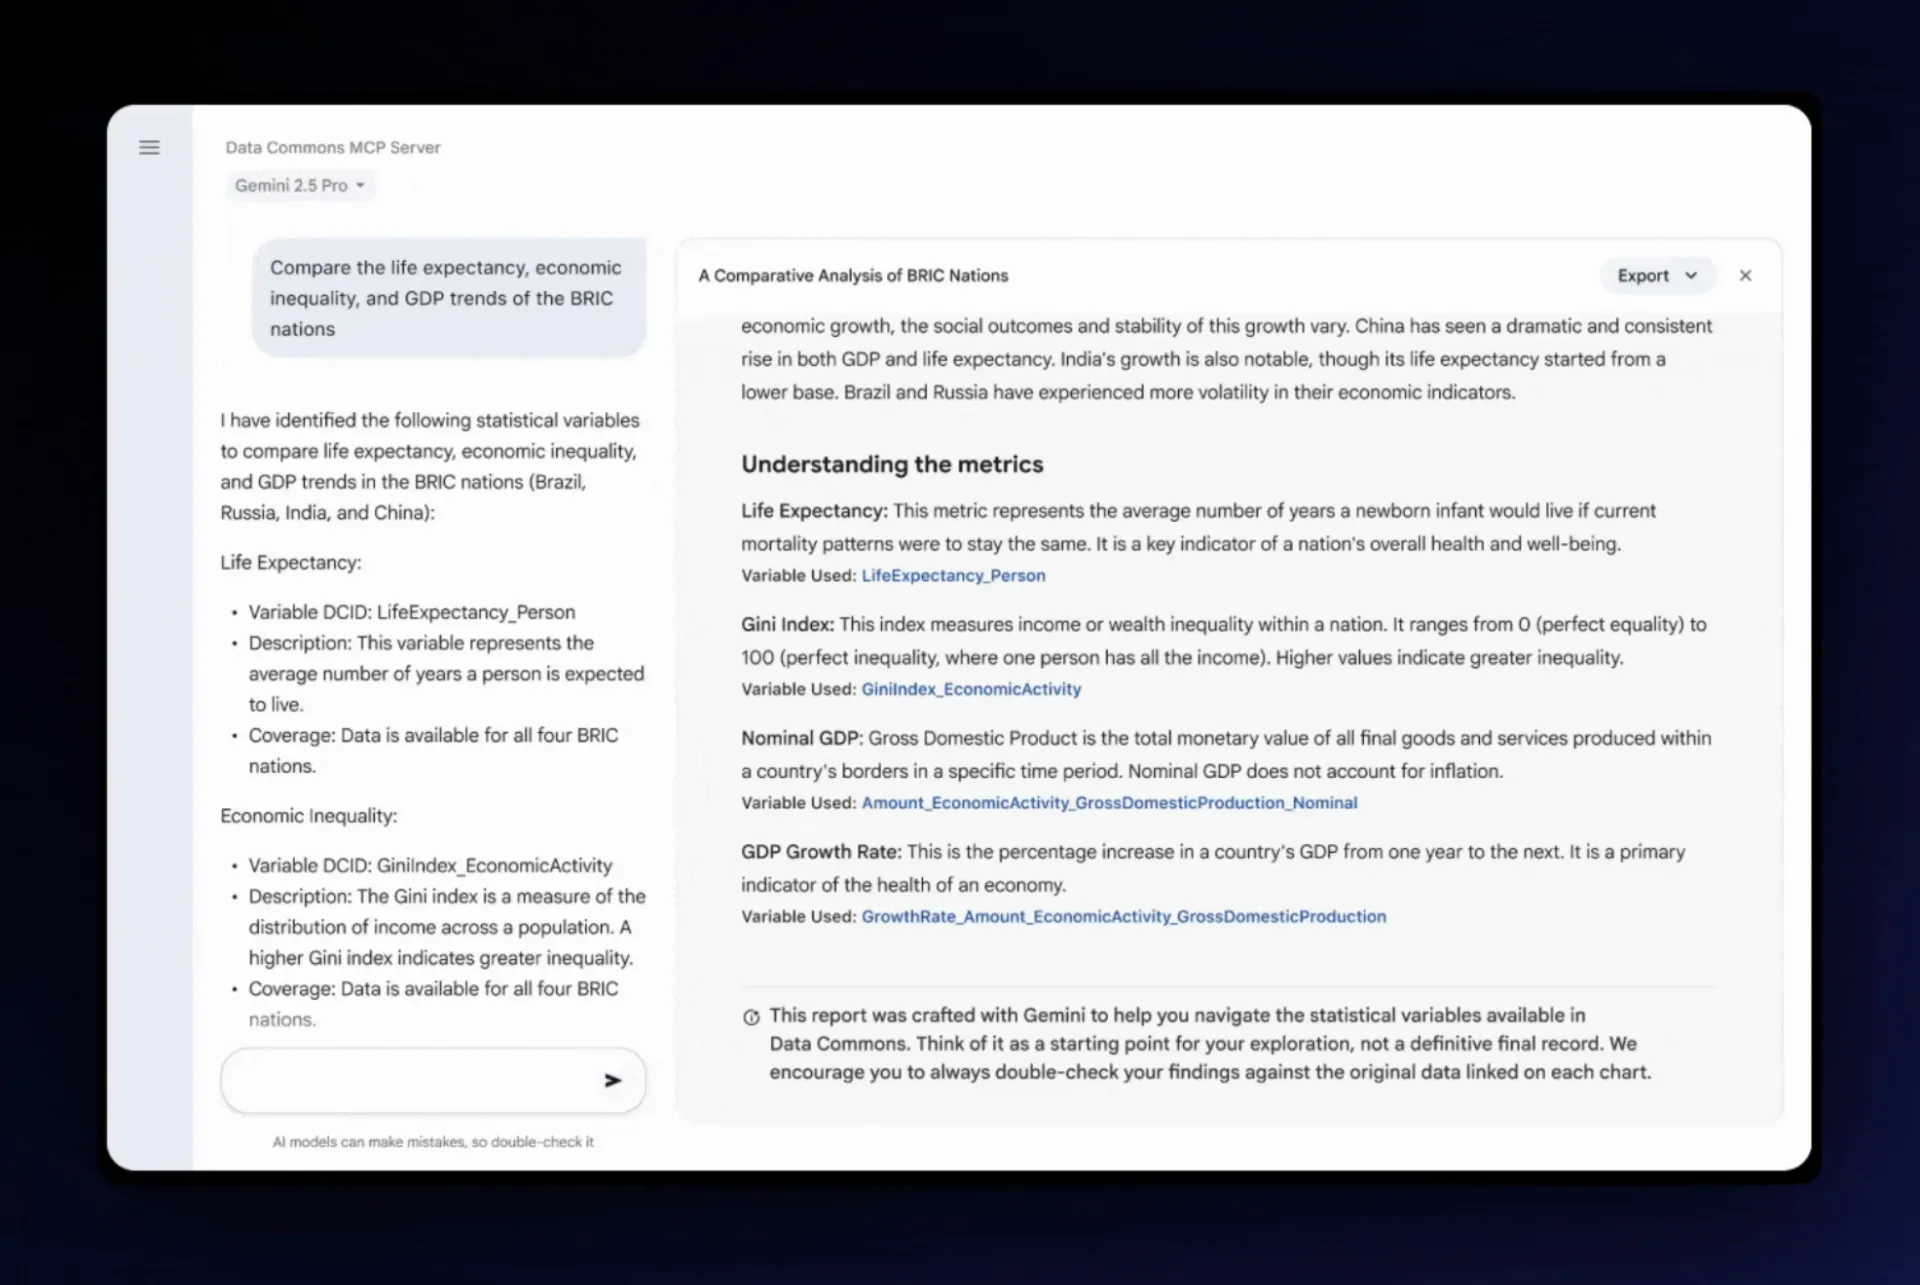This screenshot has width=1920, height=1285.
Task: Expand the Export dropdown chevron
Action: click(1690, 275)
